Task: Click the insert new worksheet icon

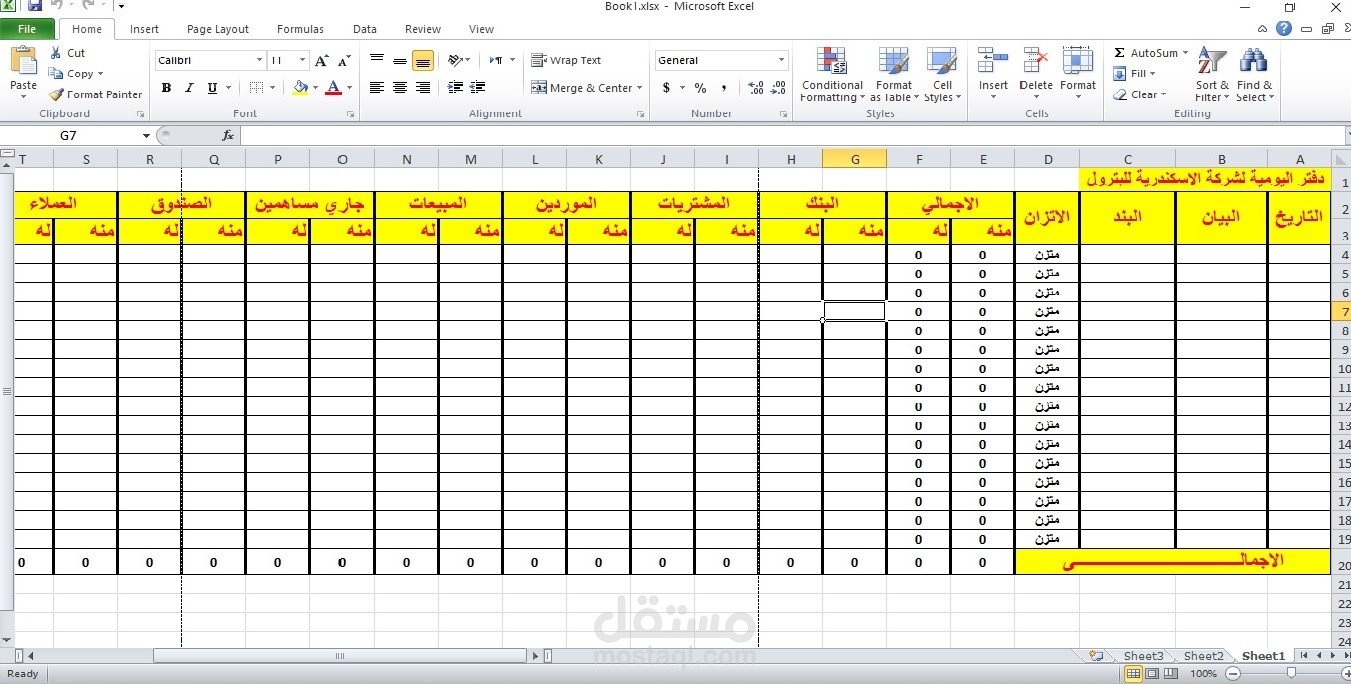Action: coord(1097,656)
